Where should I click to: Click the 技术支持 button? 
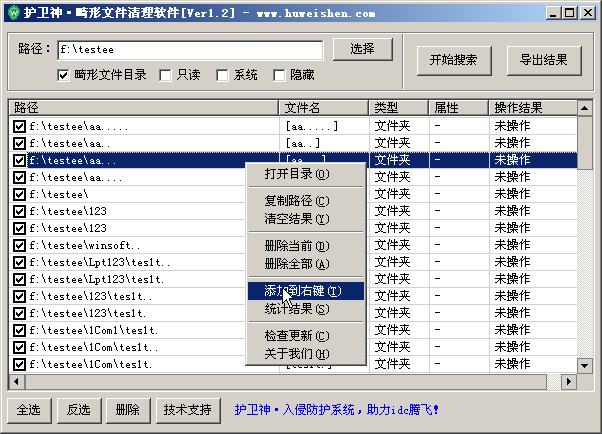pyautogui.click(x=188, y=410)
